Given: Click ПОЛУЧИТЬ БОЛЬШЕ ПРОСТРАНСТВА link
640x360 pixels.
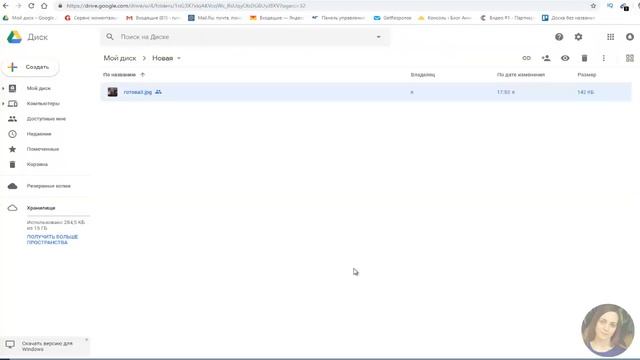Looking at the screenshot, I should click(52, 240).
